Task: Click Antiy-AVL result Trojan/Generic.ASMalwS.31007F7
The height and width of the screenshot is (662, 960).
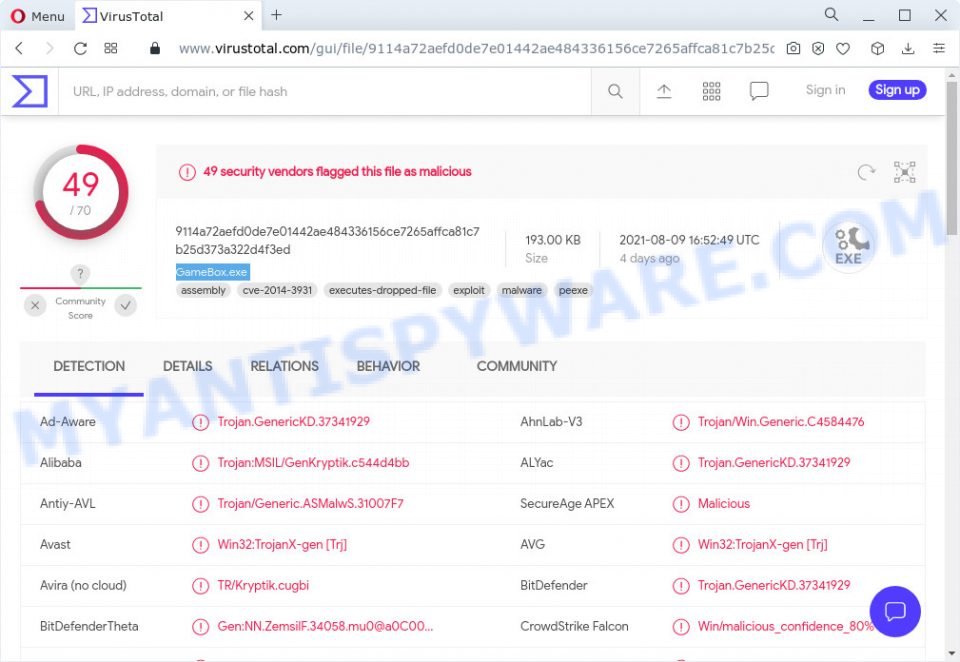Action: pos(310,503)
